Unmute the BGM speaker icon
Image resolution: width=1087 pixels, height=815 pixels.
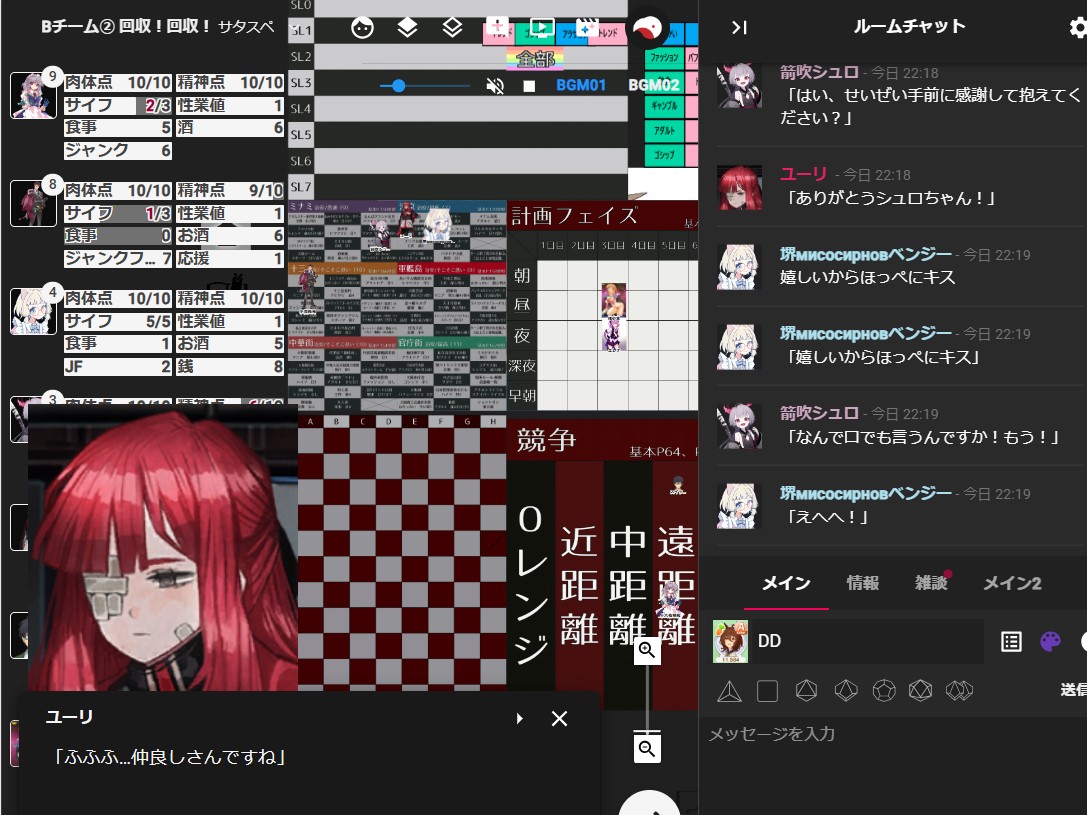494,86
